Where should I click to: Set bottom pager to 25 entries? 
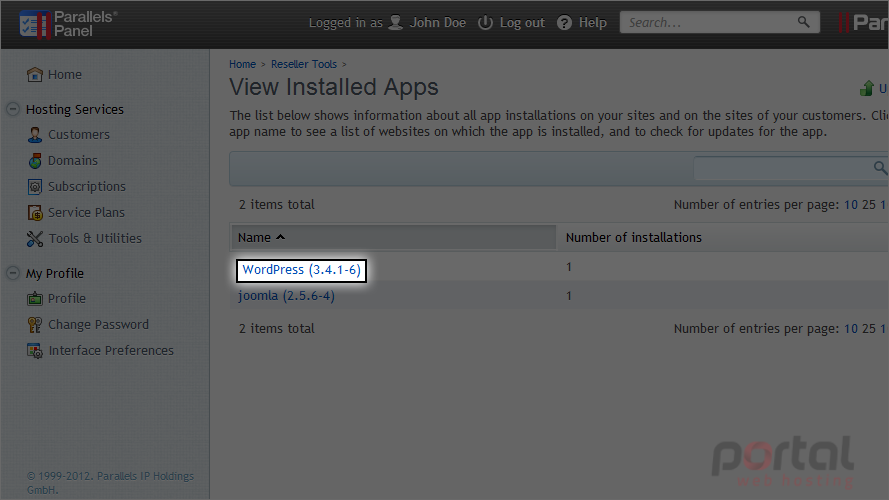[869, 329]
